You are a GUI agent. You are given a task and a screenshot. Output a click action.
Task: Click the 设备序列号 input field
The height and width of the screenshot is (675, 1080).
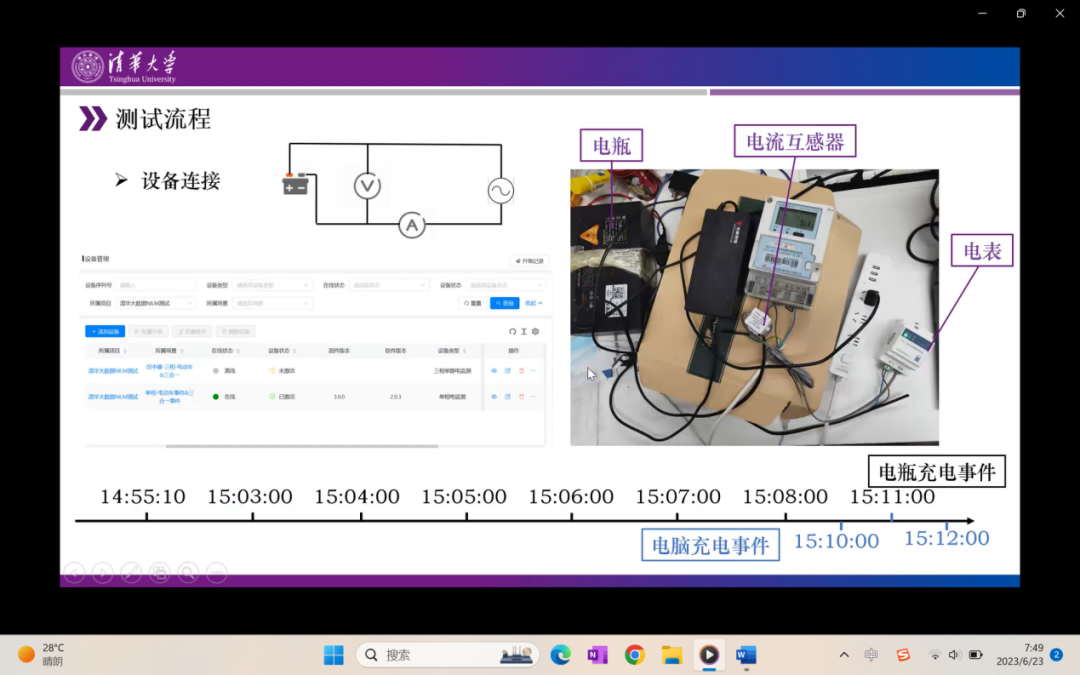point(155,285)
